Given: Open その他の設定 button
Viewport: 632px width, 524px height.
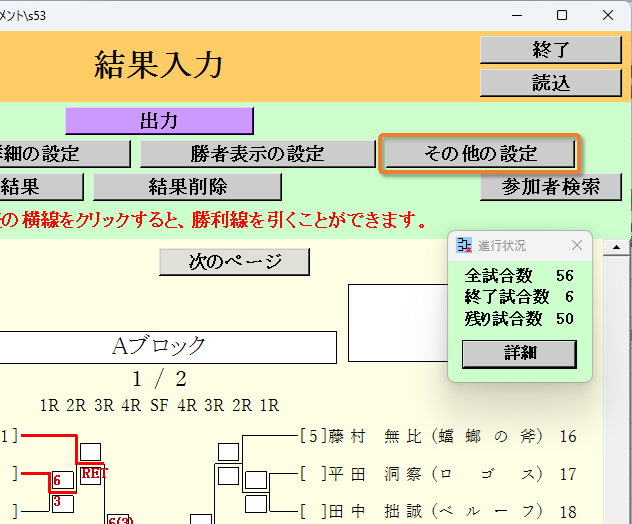Looking at the screenshot, I should click(x=480, y=154).
